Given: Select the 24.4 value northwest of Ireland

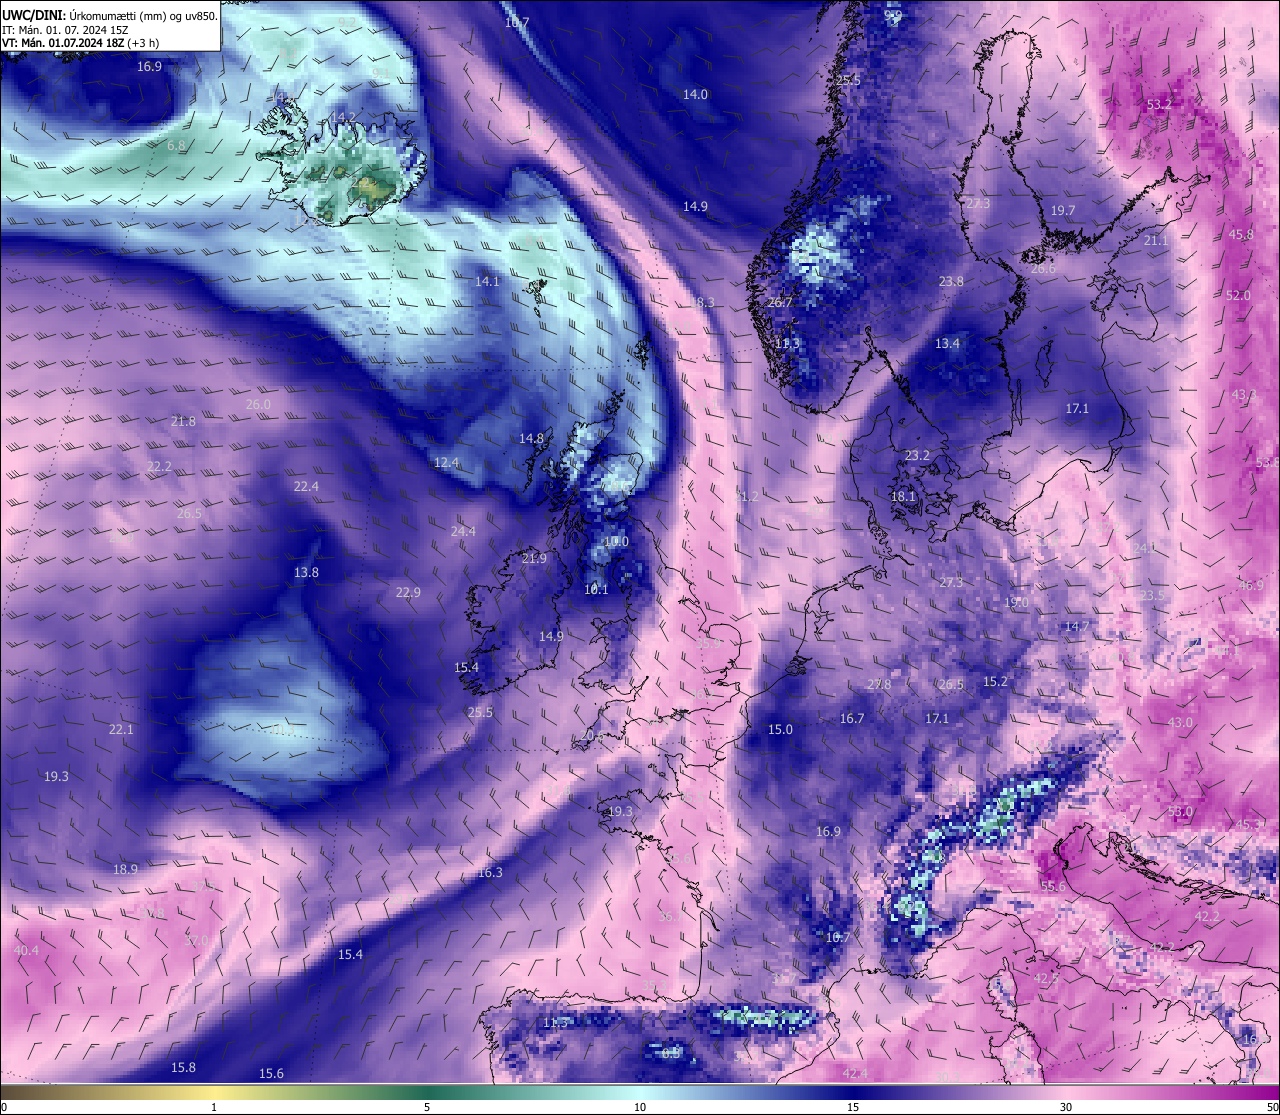Looking at the screenshot, I should click(463, 531).
